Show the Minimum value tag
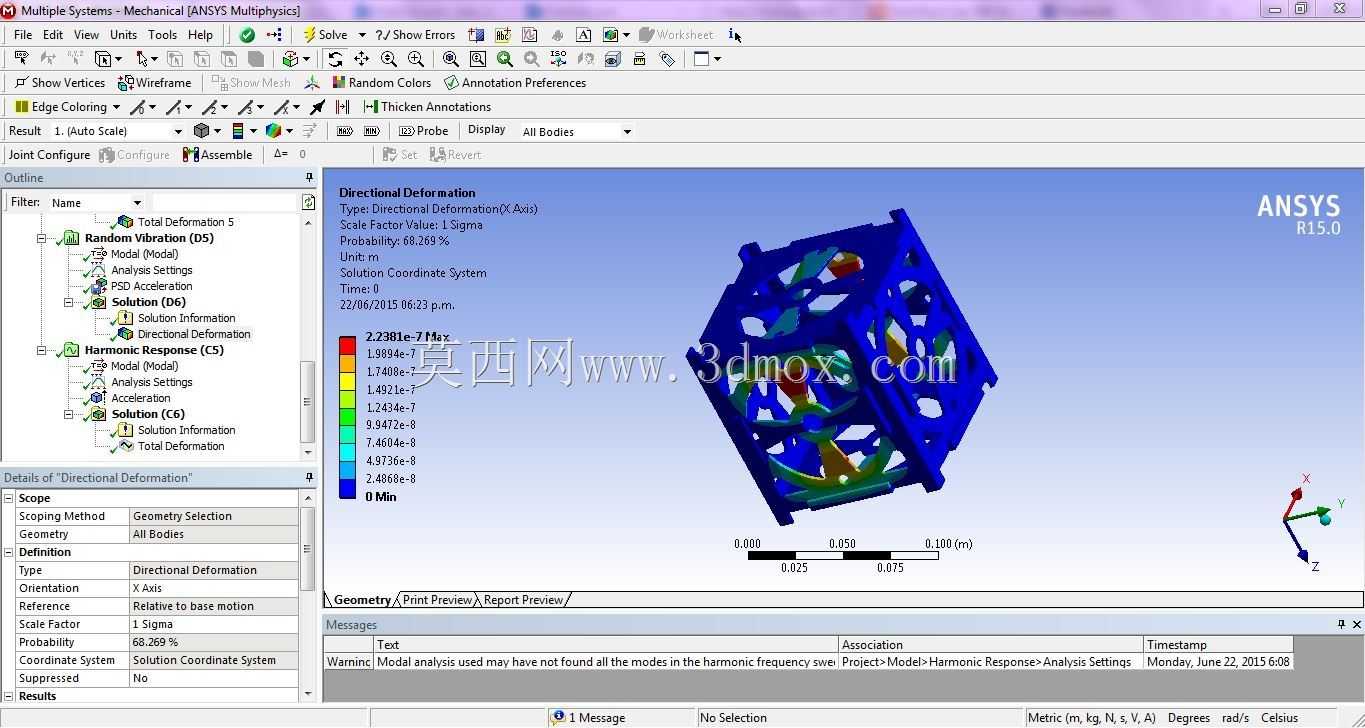1365x728 pixels. coord(371,131)
